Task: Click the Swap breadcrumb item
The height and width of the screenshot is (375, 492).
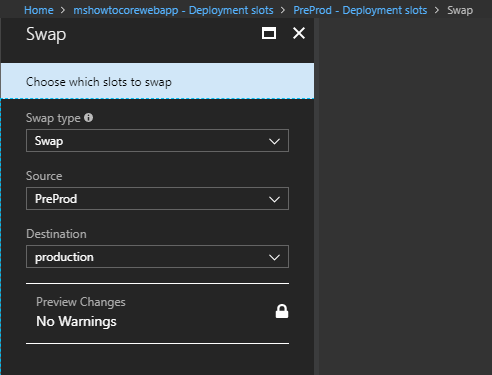Action: click(x=460, y=10)
